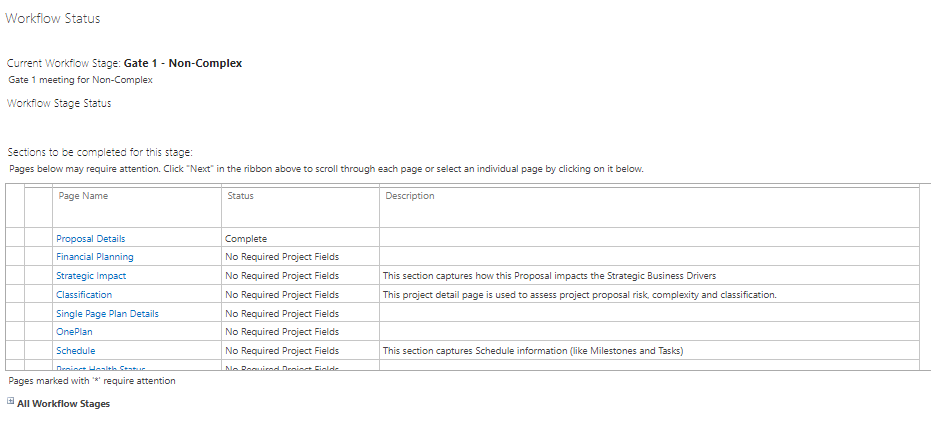931x421 pixels.
Task: Open the All Workflow Stages section
Action: tap(64, 404)
